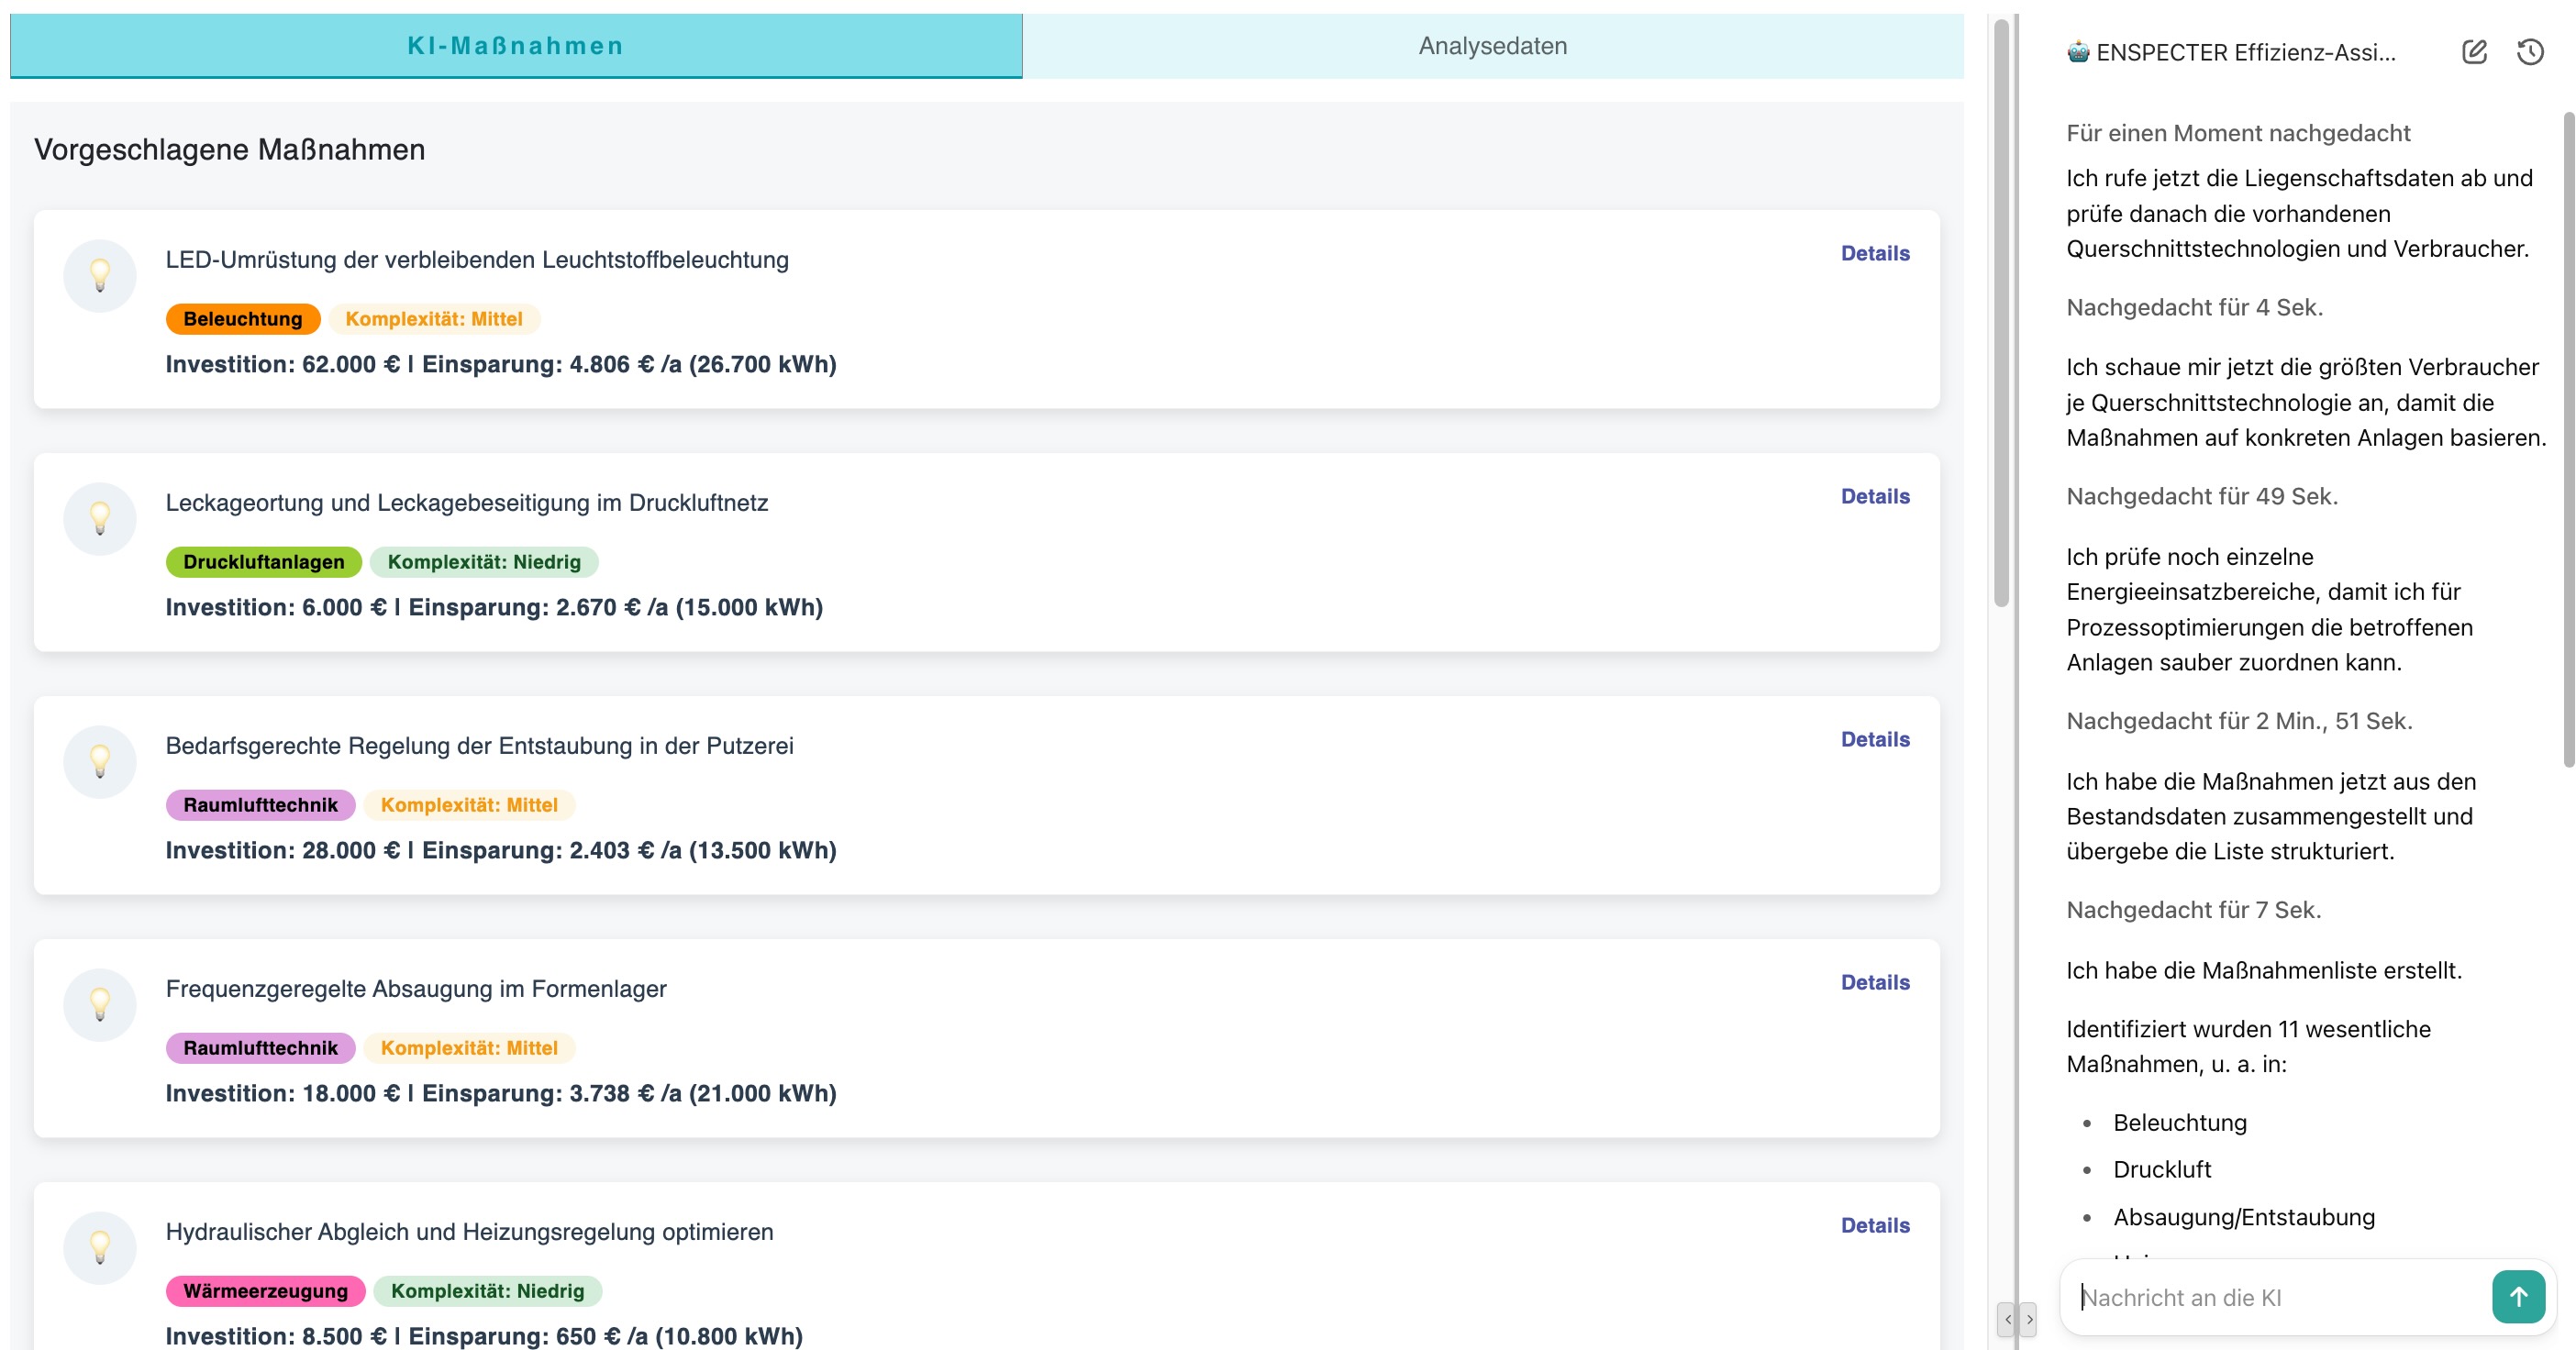
Task: Click the pink Wärmeerzeugung tag
Action: point(266,1291)
